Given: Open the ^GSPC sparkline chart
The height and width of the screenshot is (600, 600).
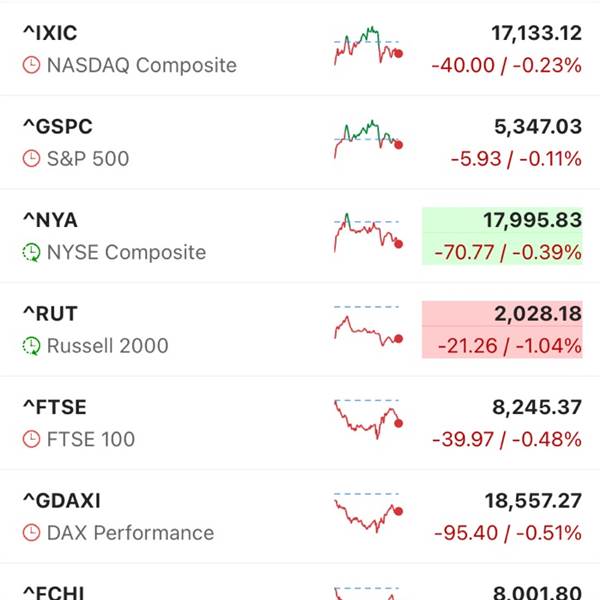Looking at the screenshot, I should 368,140.
